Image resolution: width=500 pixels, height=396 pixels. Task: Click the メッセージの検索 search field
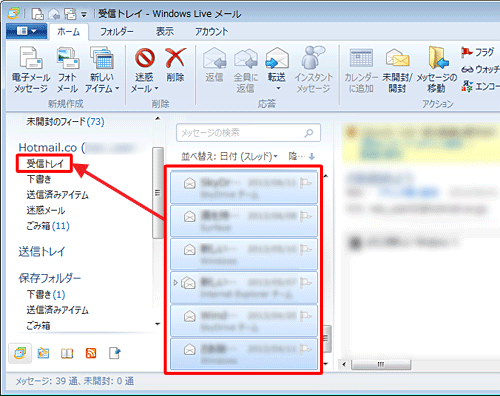pyautogui.click(x=248, y=133)
